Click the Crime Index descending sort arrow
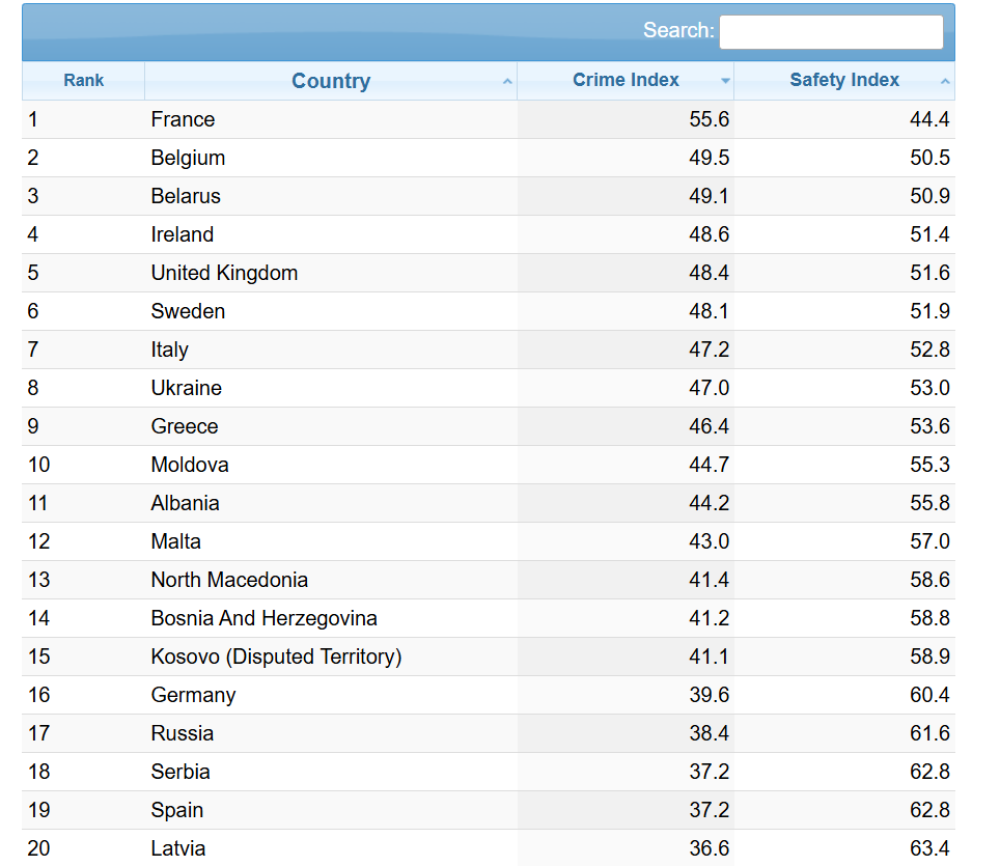1000x866 pixels. 725,81
